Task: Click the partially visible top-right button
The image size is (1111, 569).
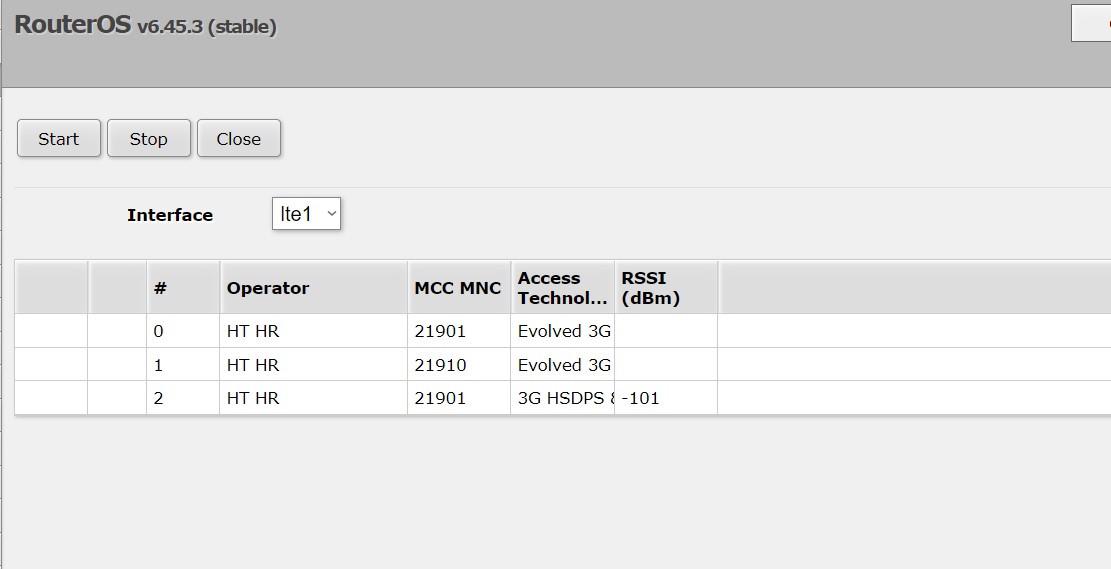Action: [x=1091, y=23]
